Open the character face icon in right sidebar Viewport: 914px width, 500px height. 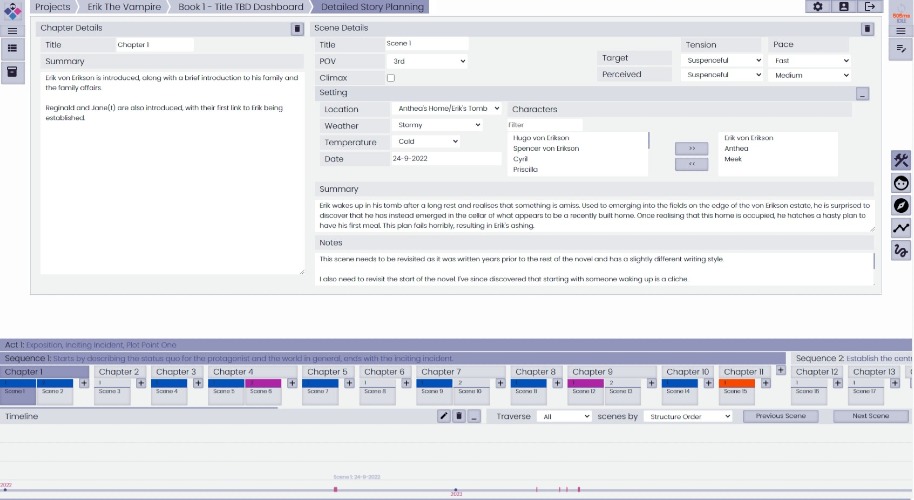(x=901, y=183)
